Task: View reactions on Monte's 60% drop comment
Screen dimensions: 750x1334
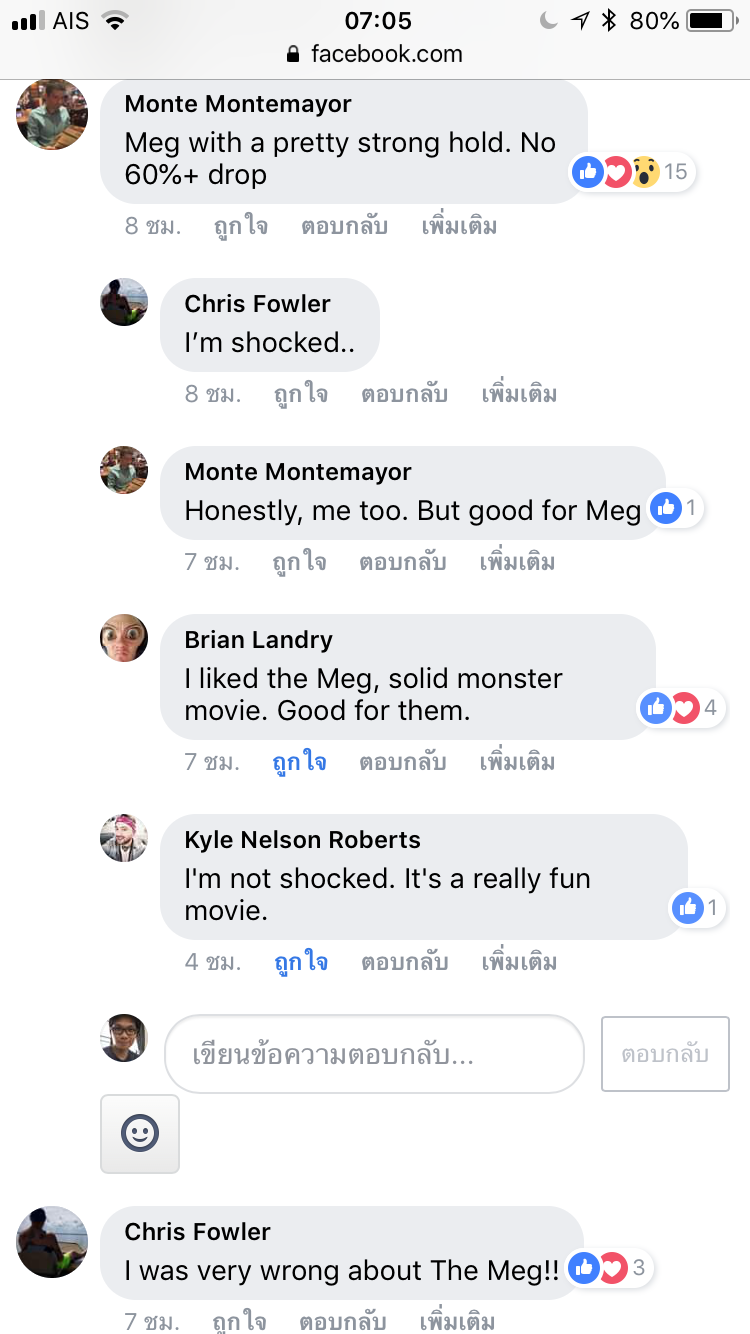Action: pyautogui.click(x=631, y=172)
